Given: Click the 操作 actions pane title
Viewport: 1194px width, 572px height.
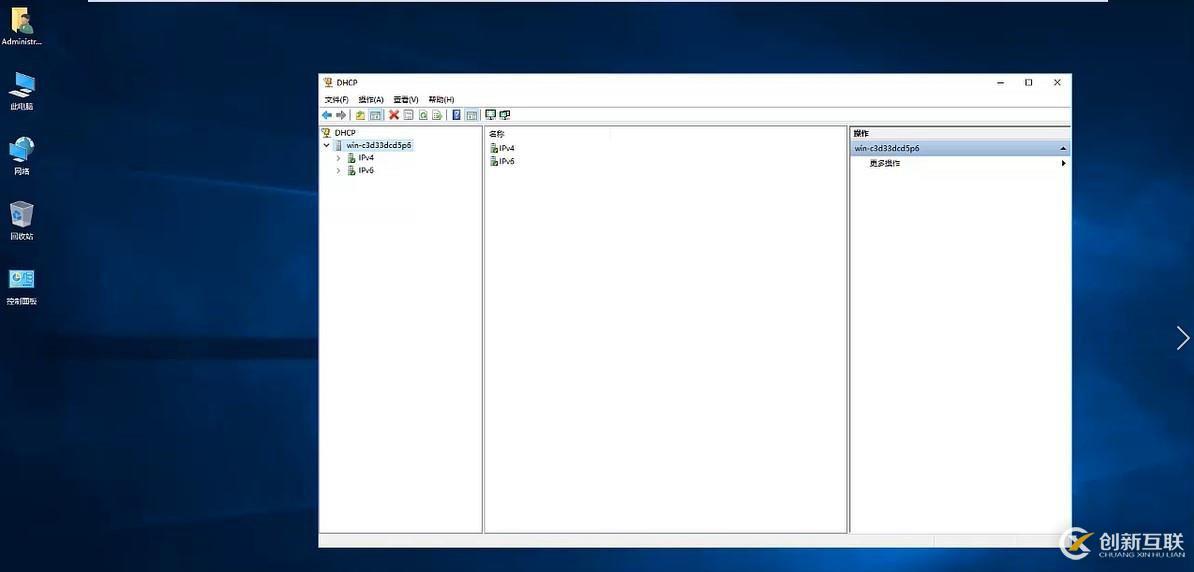Looking at the screenshot, I should pos(861,133).
